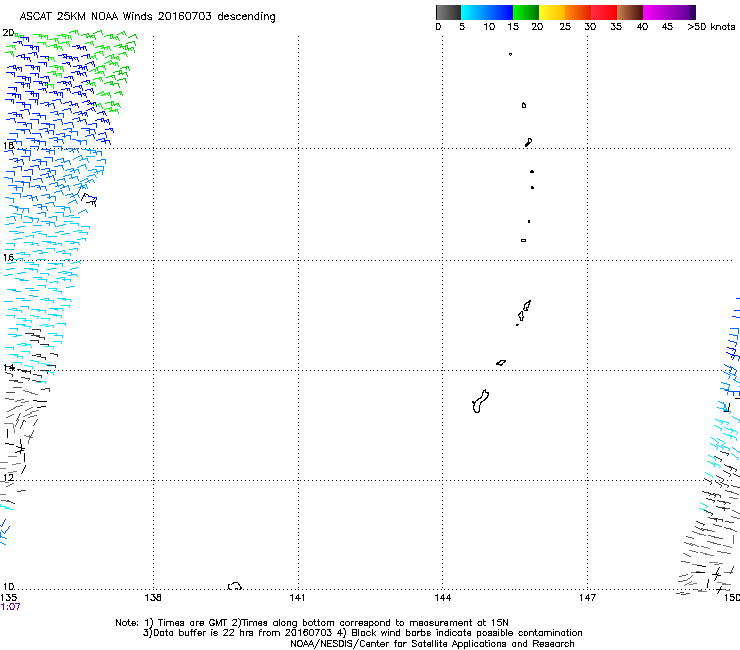
Task: Click the 'Black wind barbs indicate possible contamination' note
Action: (460, 633)
